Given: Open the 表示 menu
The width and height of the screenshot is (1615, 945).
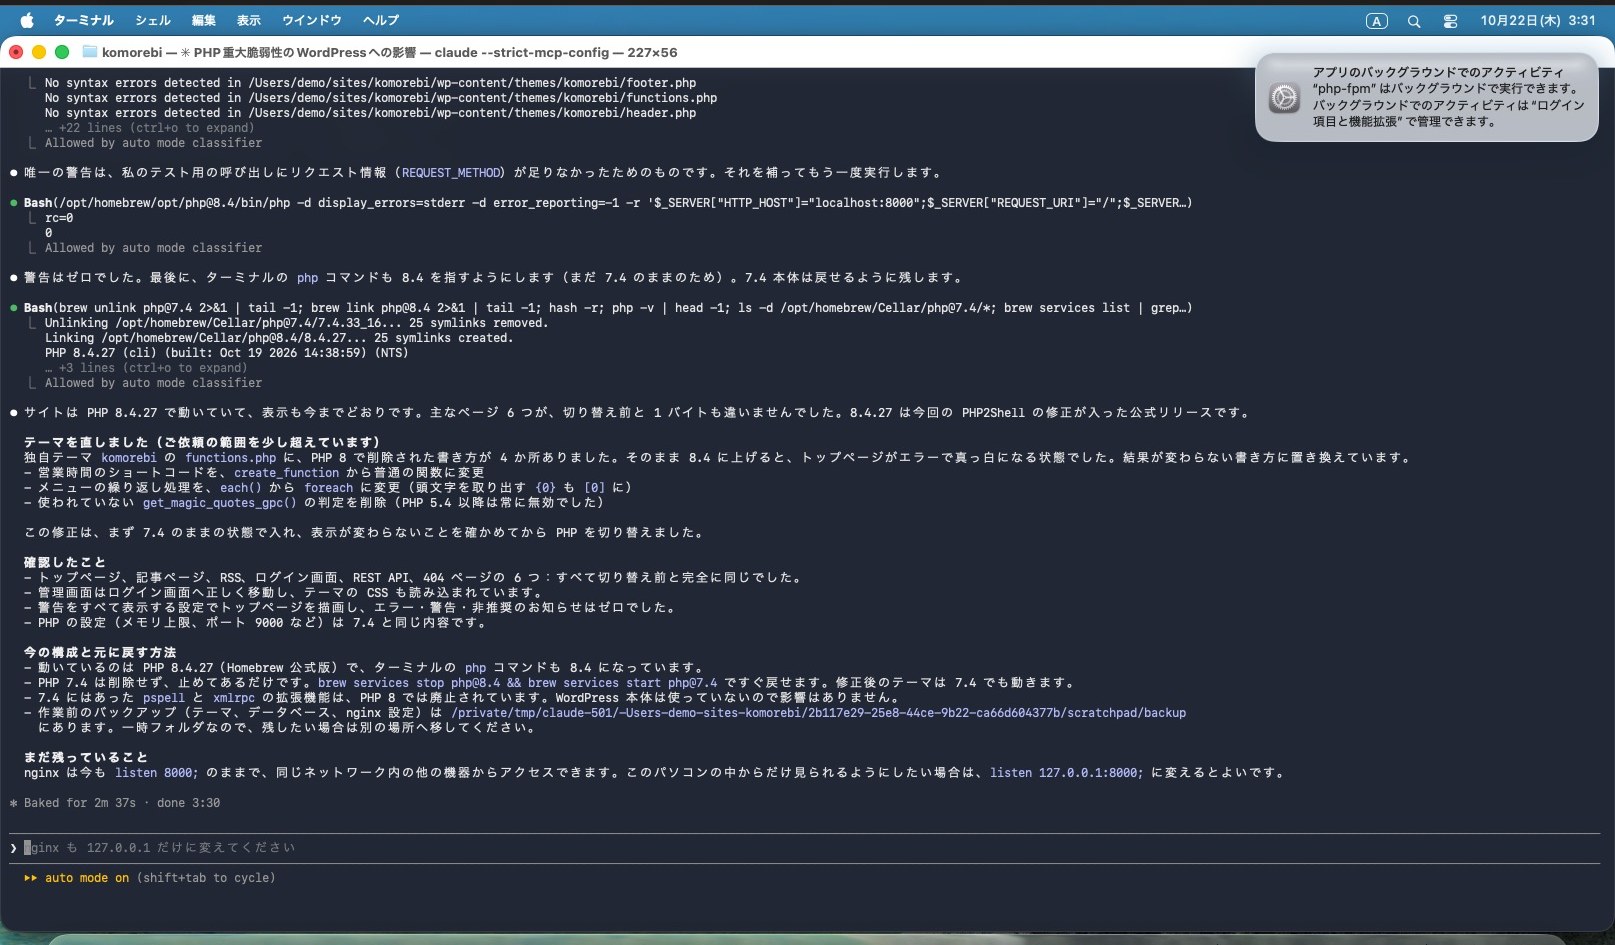Looking at the screenshot, I should point(249,20).
